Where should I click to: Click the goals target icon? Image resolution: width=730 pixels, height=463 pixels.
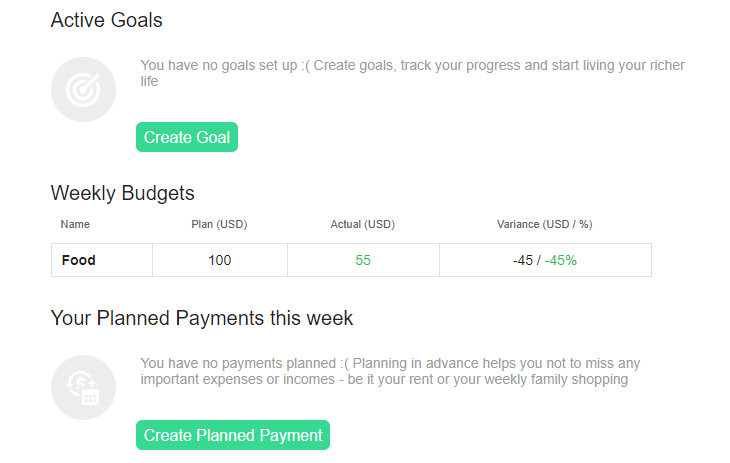[x=83, y=90]
